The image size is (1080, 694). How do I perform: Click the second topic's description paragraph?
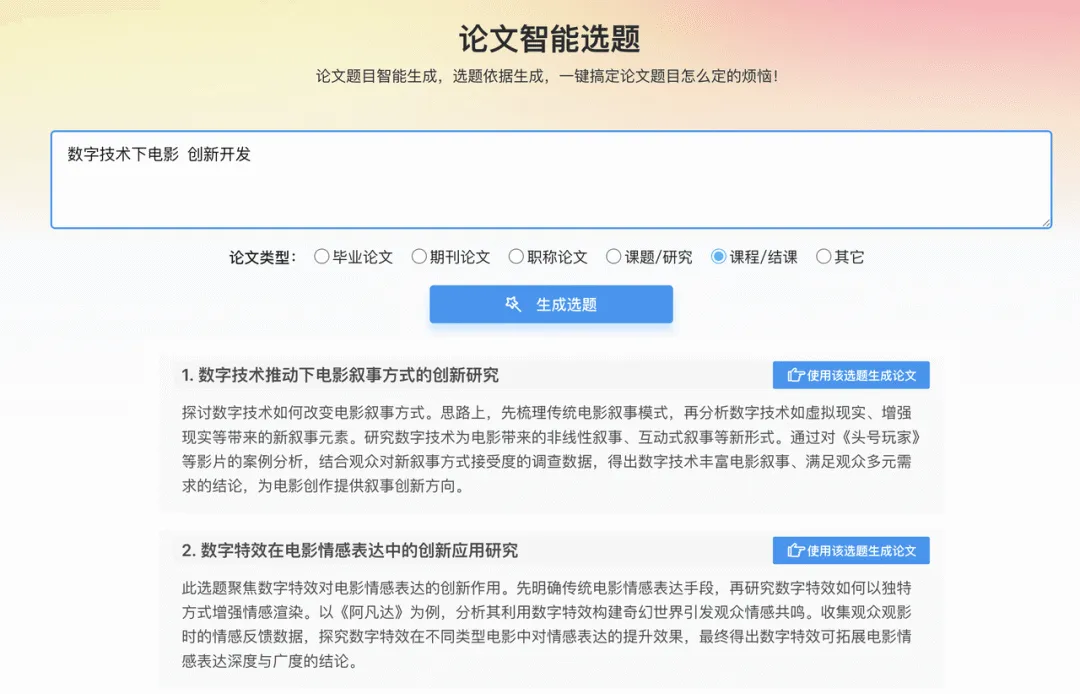(547, 624)
